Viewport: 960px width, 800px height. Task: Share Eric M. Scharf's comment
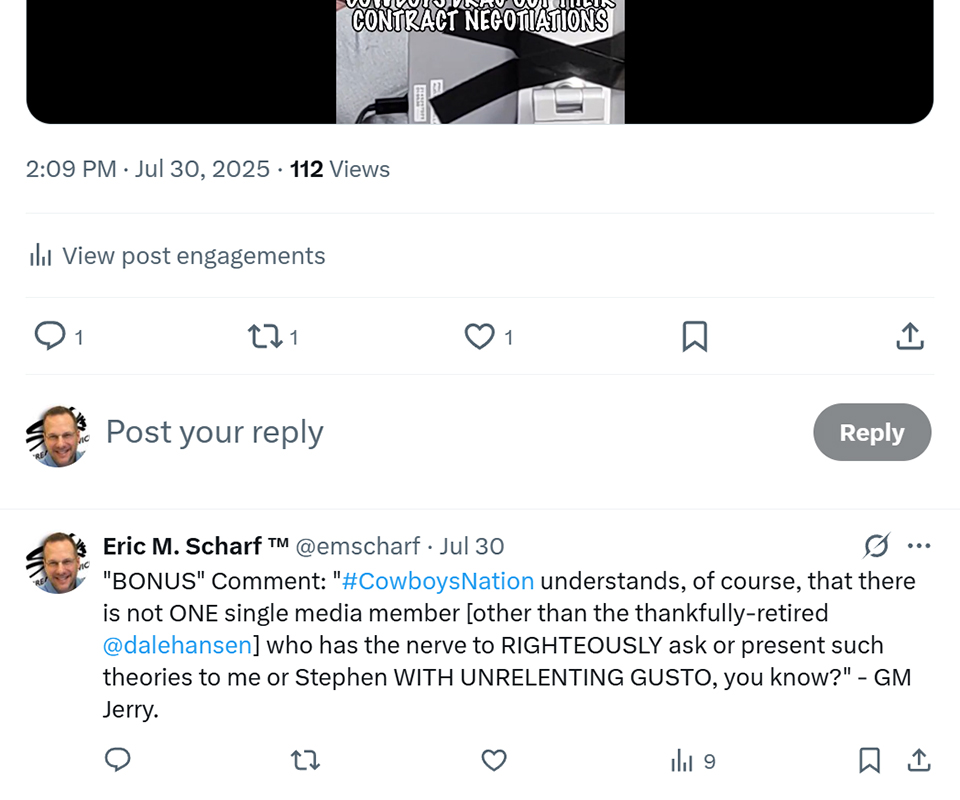(918, 761)
